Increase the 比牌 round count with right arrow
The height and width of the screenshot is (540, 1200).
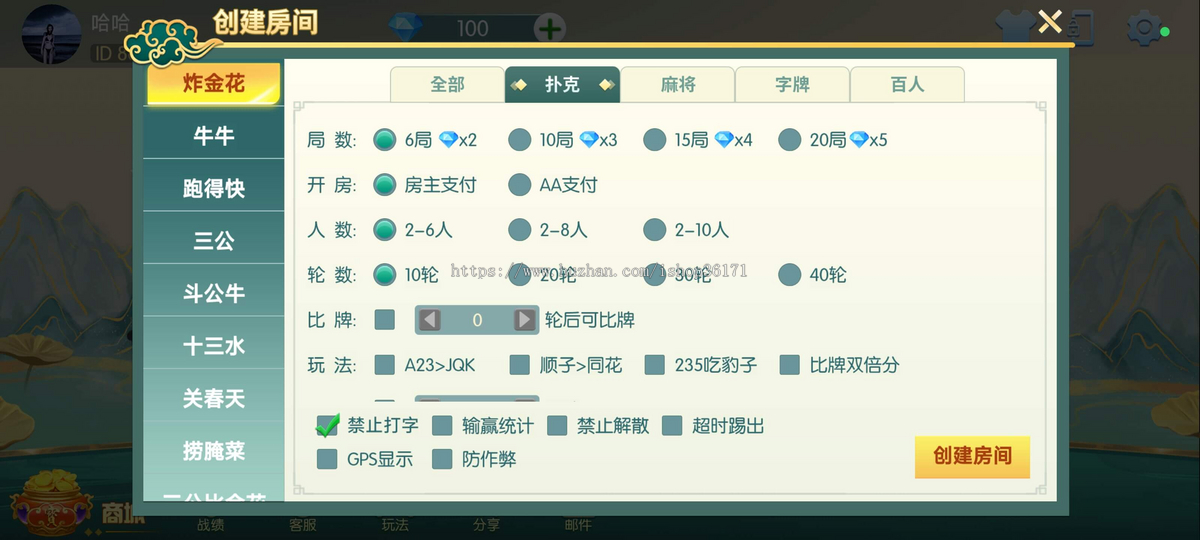(x=525, y=320)
